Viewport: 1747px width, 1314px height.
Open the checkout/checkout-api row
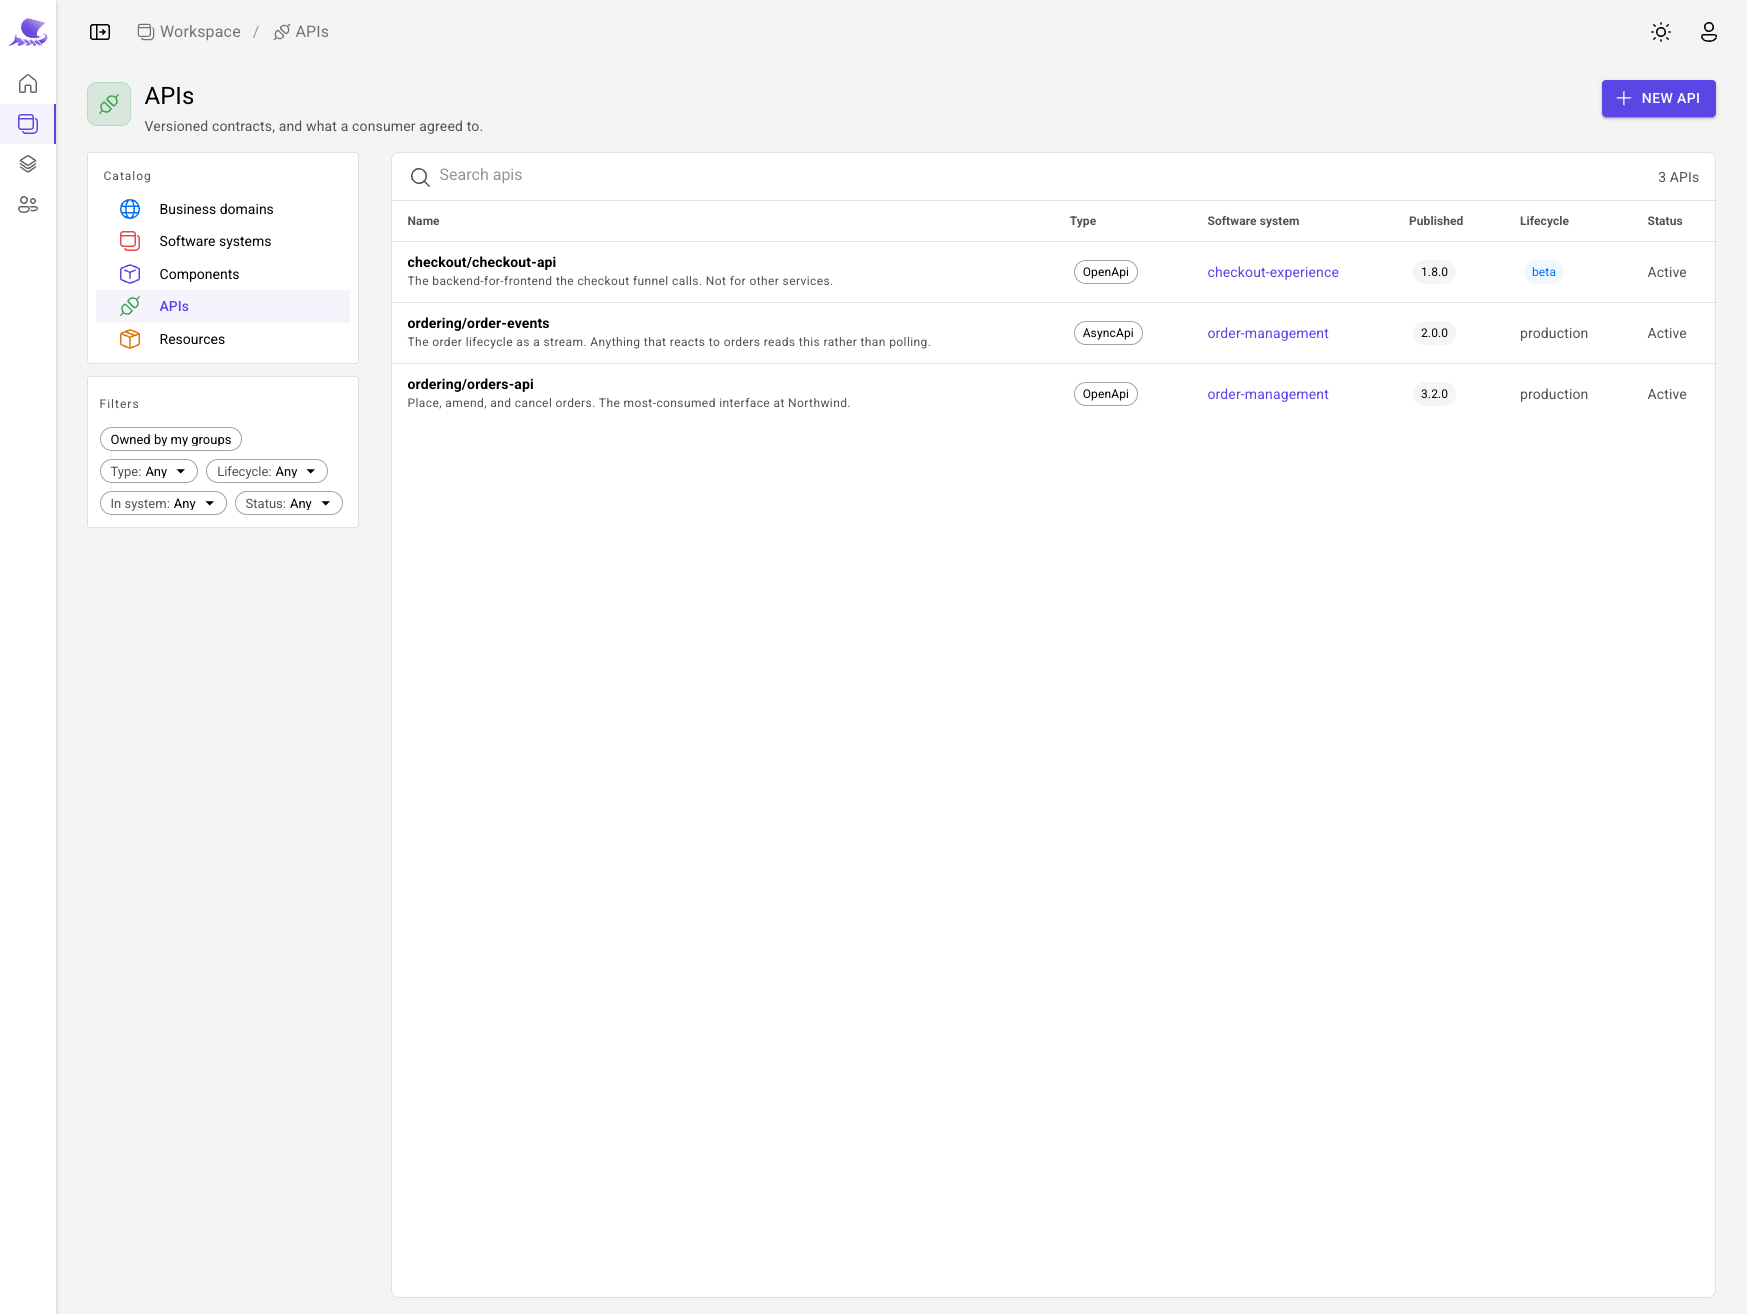point(1053,272)
